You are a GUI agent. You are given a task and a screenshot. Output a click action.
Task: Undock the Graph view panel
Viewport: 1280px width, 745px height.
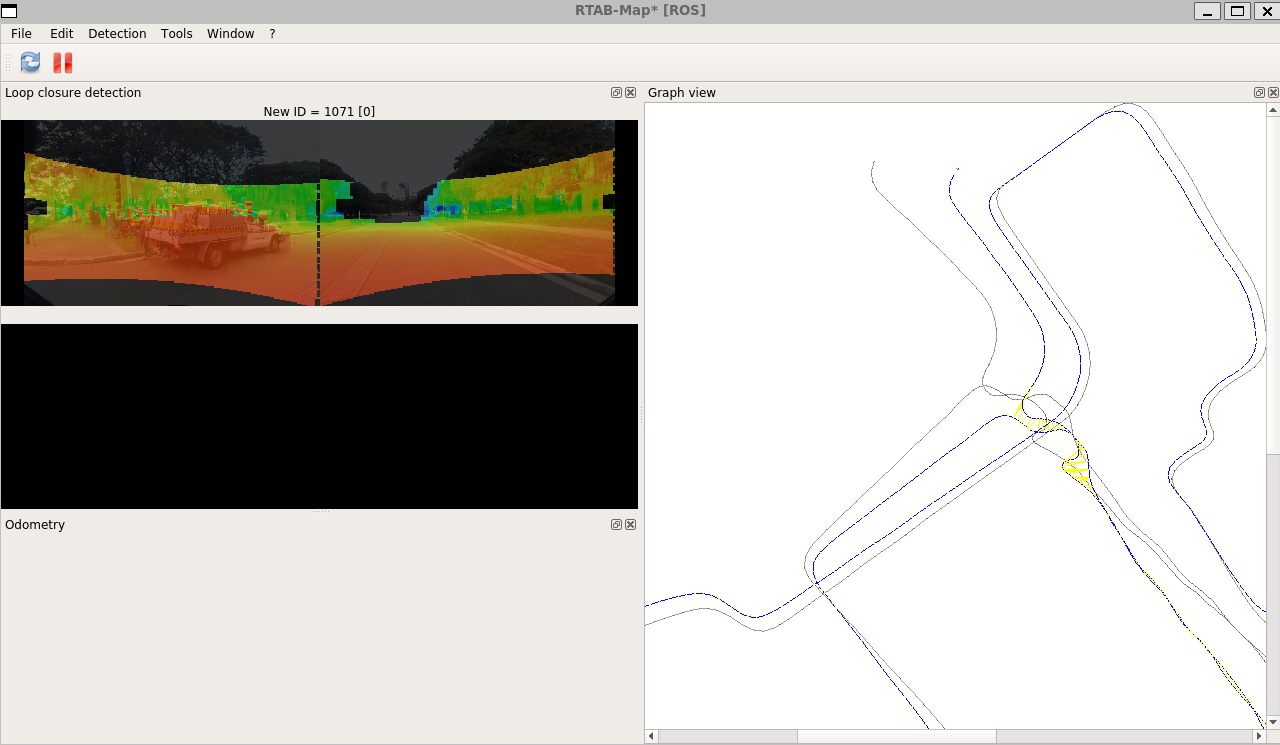pos(1260,93)
